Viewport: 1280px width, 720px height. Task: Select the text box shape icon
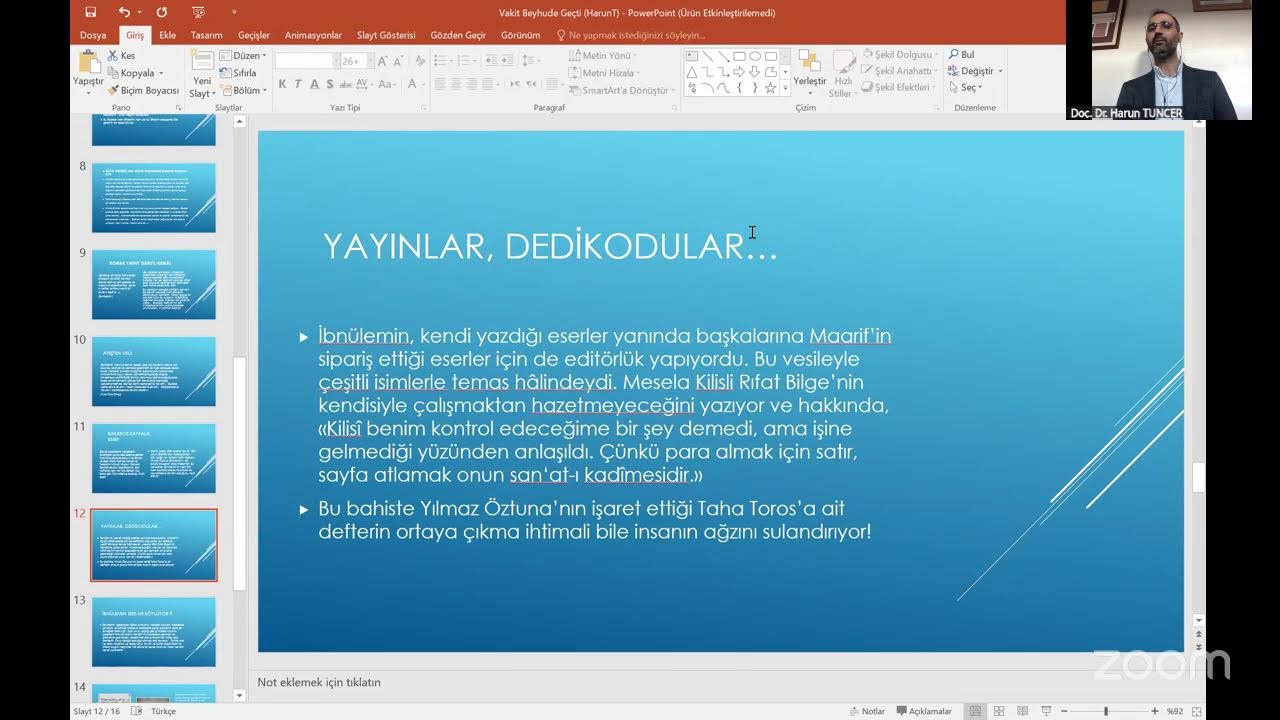point(691,56)
